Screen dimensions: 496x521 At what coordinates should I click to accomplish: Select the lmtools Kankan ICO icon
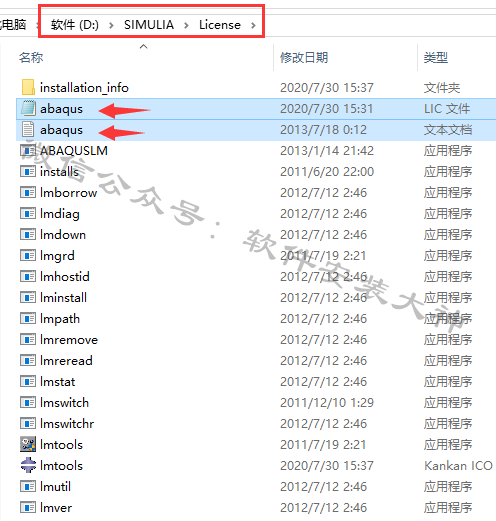click(28, 466)
